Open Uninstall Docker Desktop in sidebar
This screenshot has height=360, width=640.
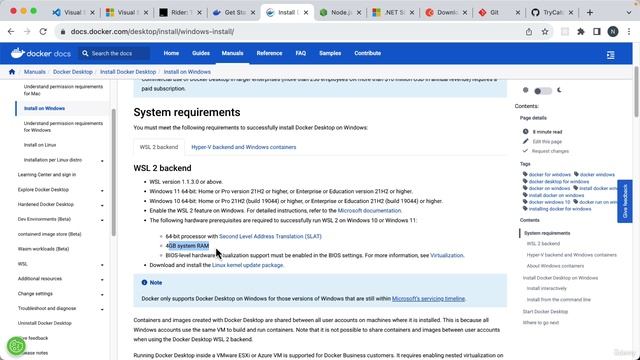click(x=44, y=323)
